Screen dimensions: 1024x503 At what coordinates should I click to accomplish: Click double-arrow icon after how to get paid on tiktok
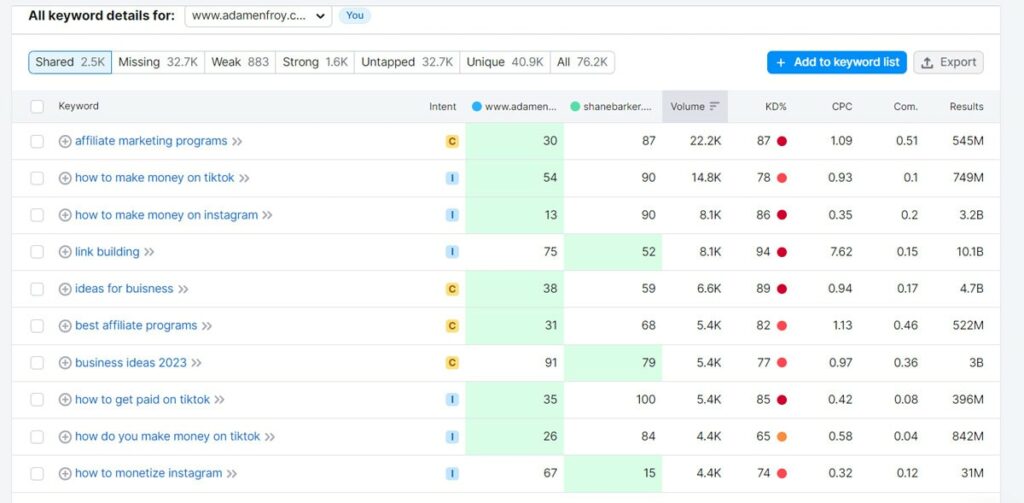click(219, 400)
